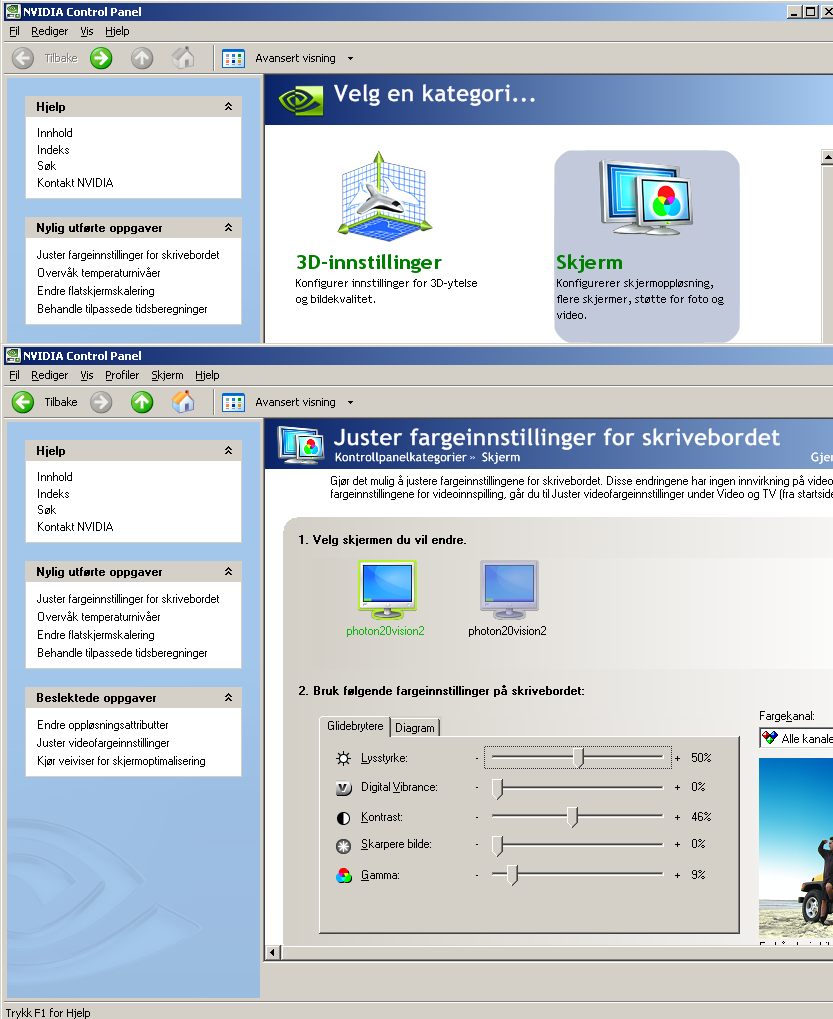Open Endre oppløsningsattributter link
The width and height of the screenshot is (833, 1019).
(x=103, y=725)
